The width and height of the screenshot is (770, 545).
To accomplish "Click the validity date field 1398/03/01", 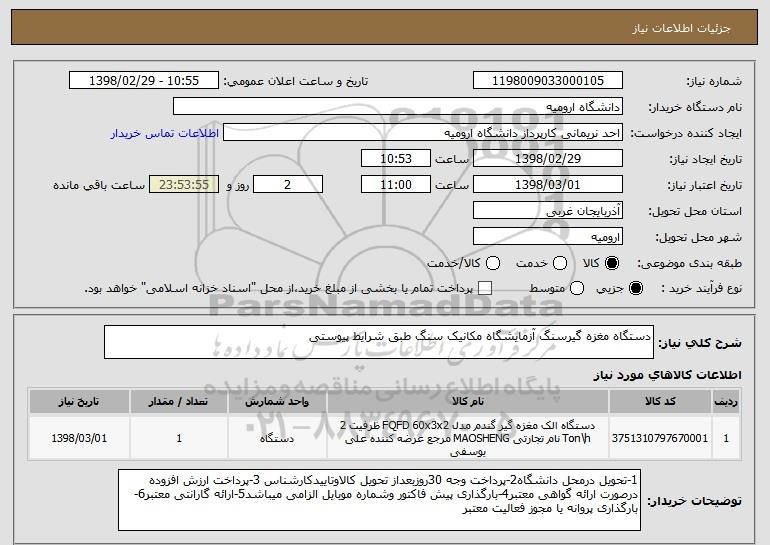I will (548, 185).
